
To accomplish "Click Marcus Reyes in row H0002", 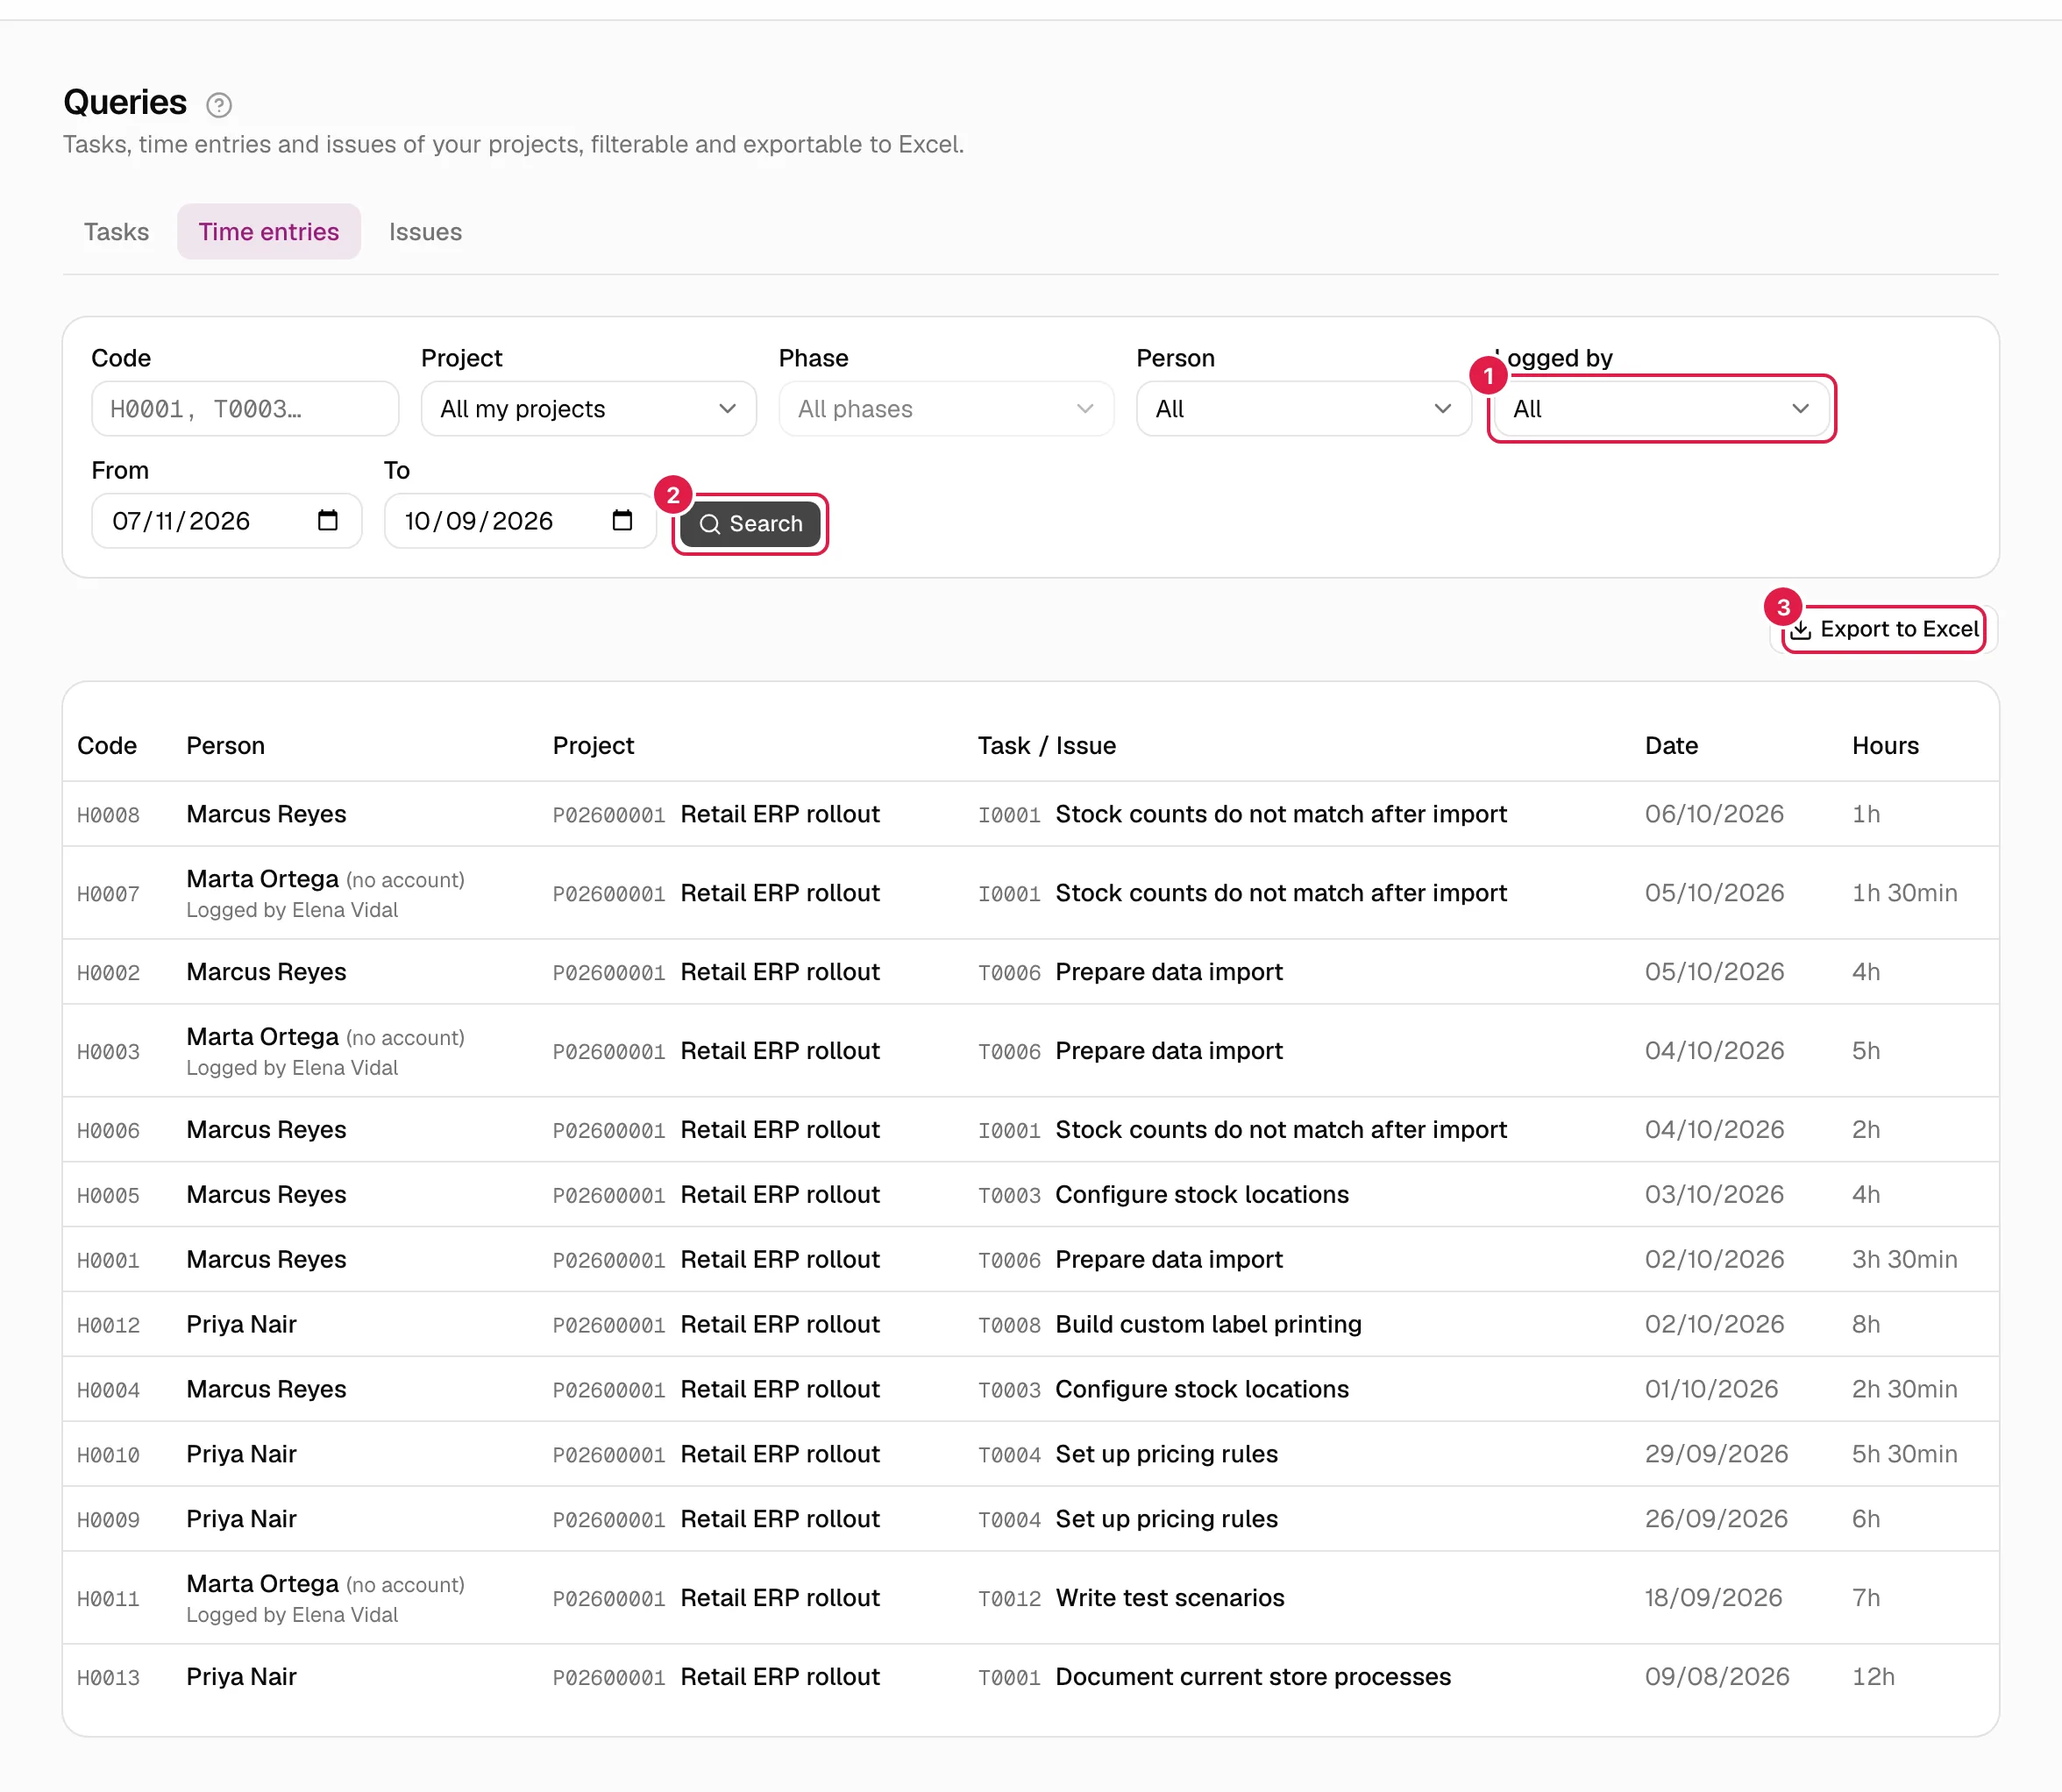I will coord(266,972).
